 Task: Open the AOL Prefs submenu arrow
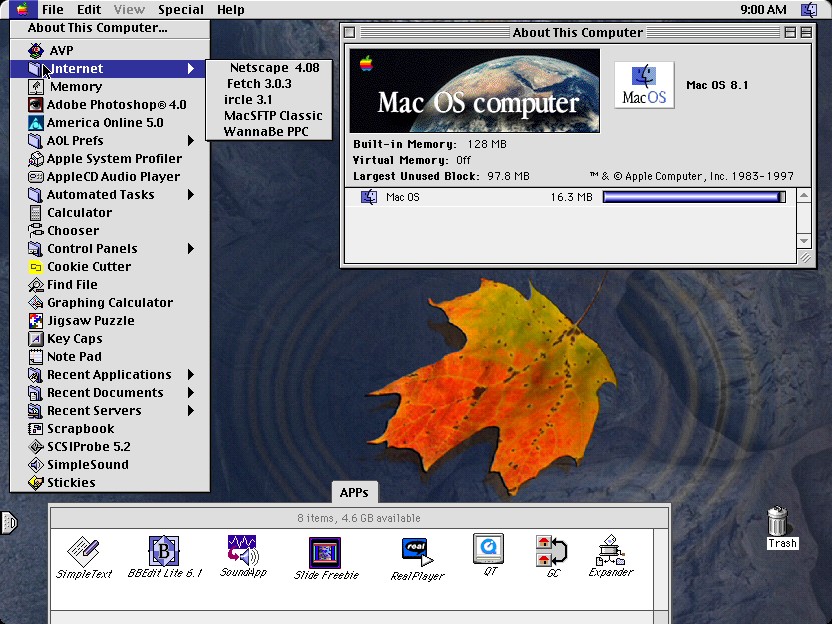[191, 141]
